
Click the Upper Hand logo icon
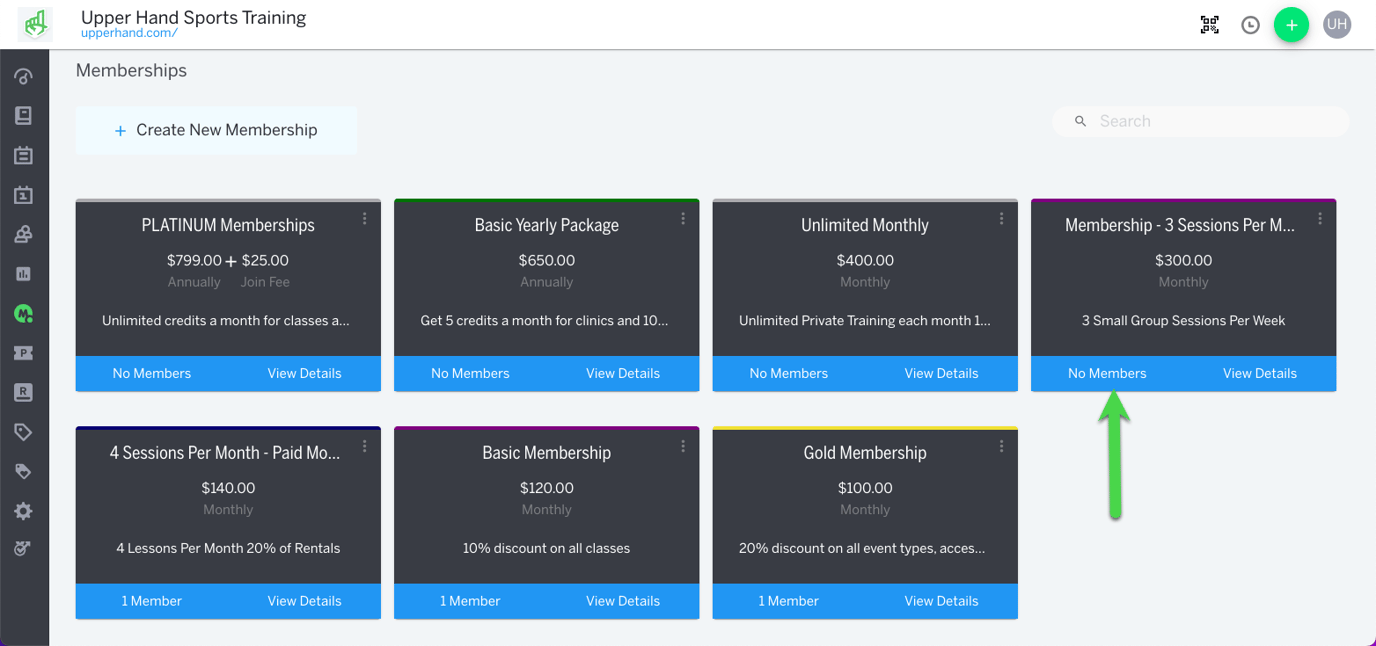click(36, 24)
